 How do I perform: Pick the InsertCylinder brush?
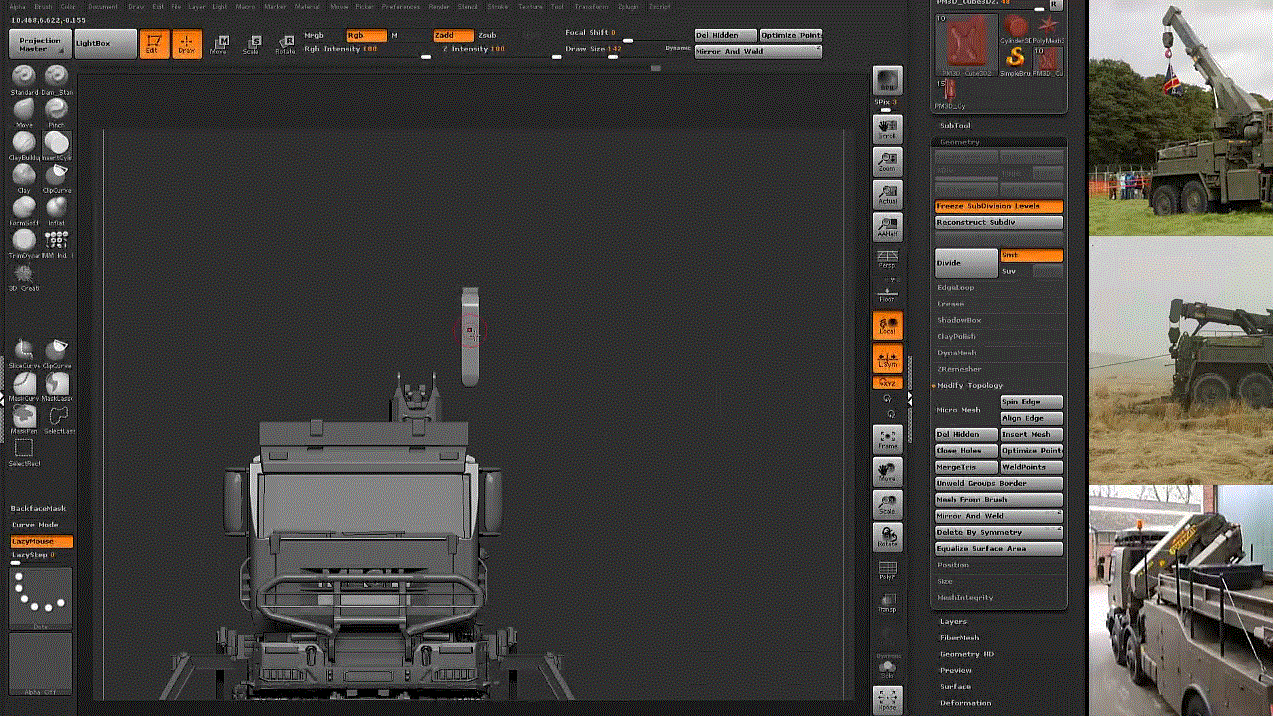pyautogui.click(x=57, y=145)
